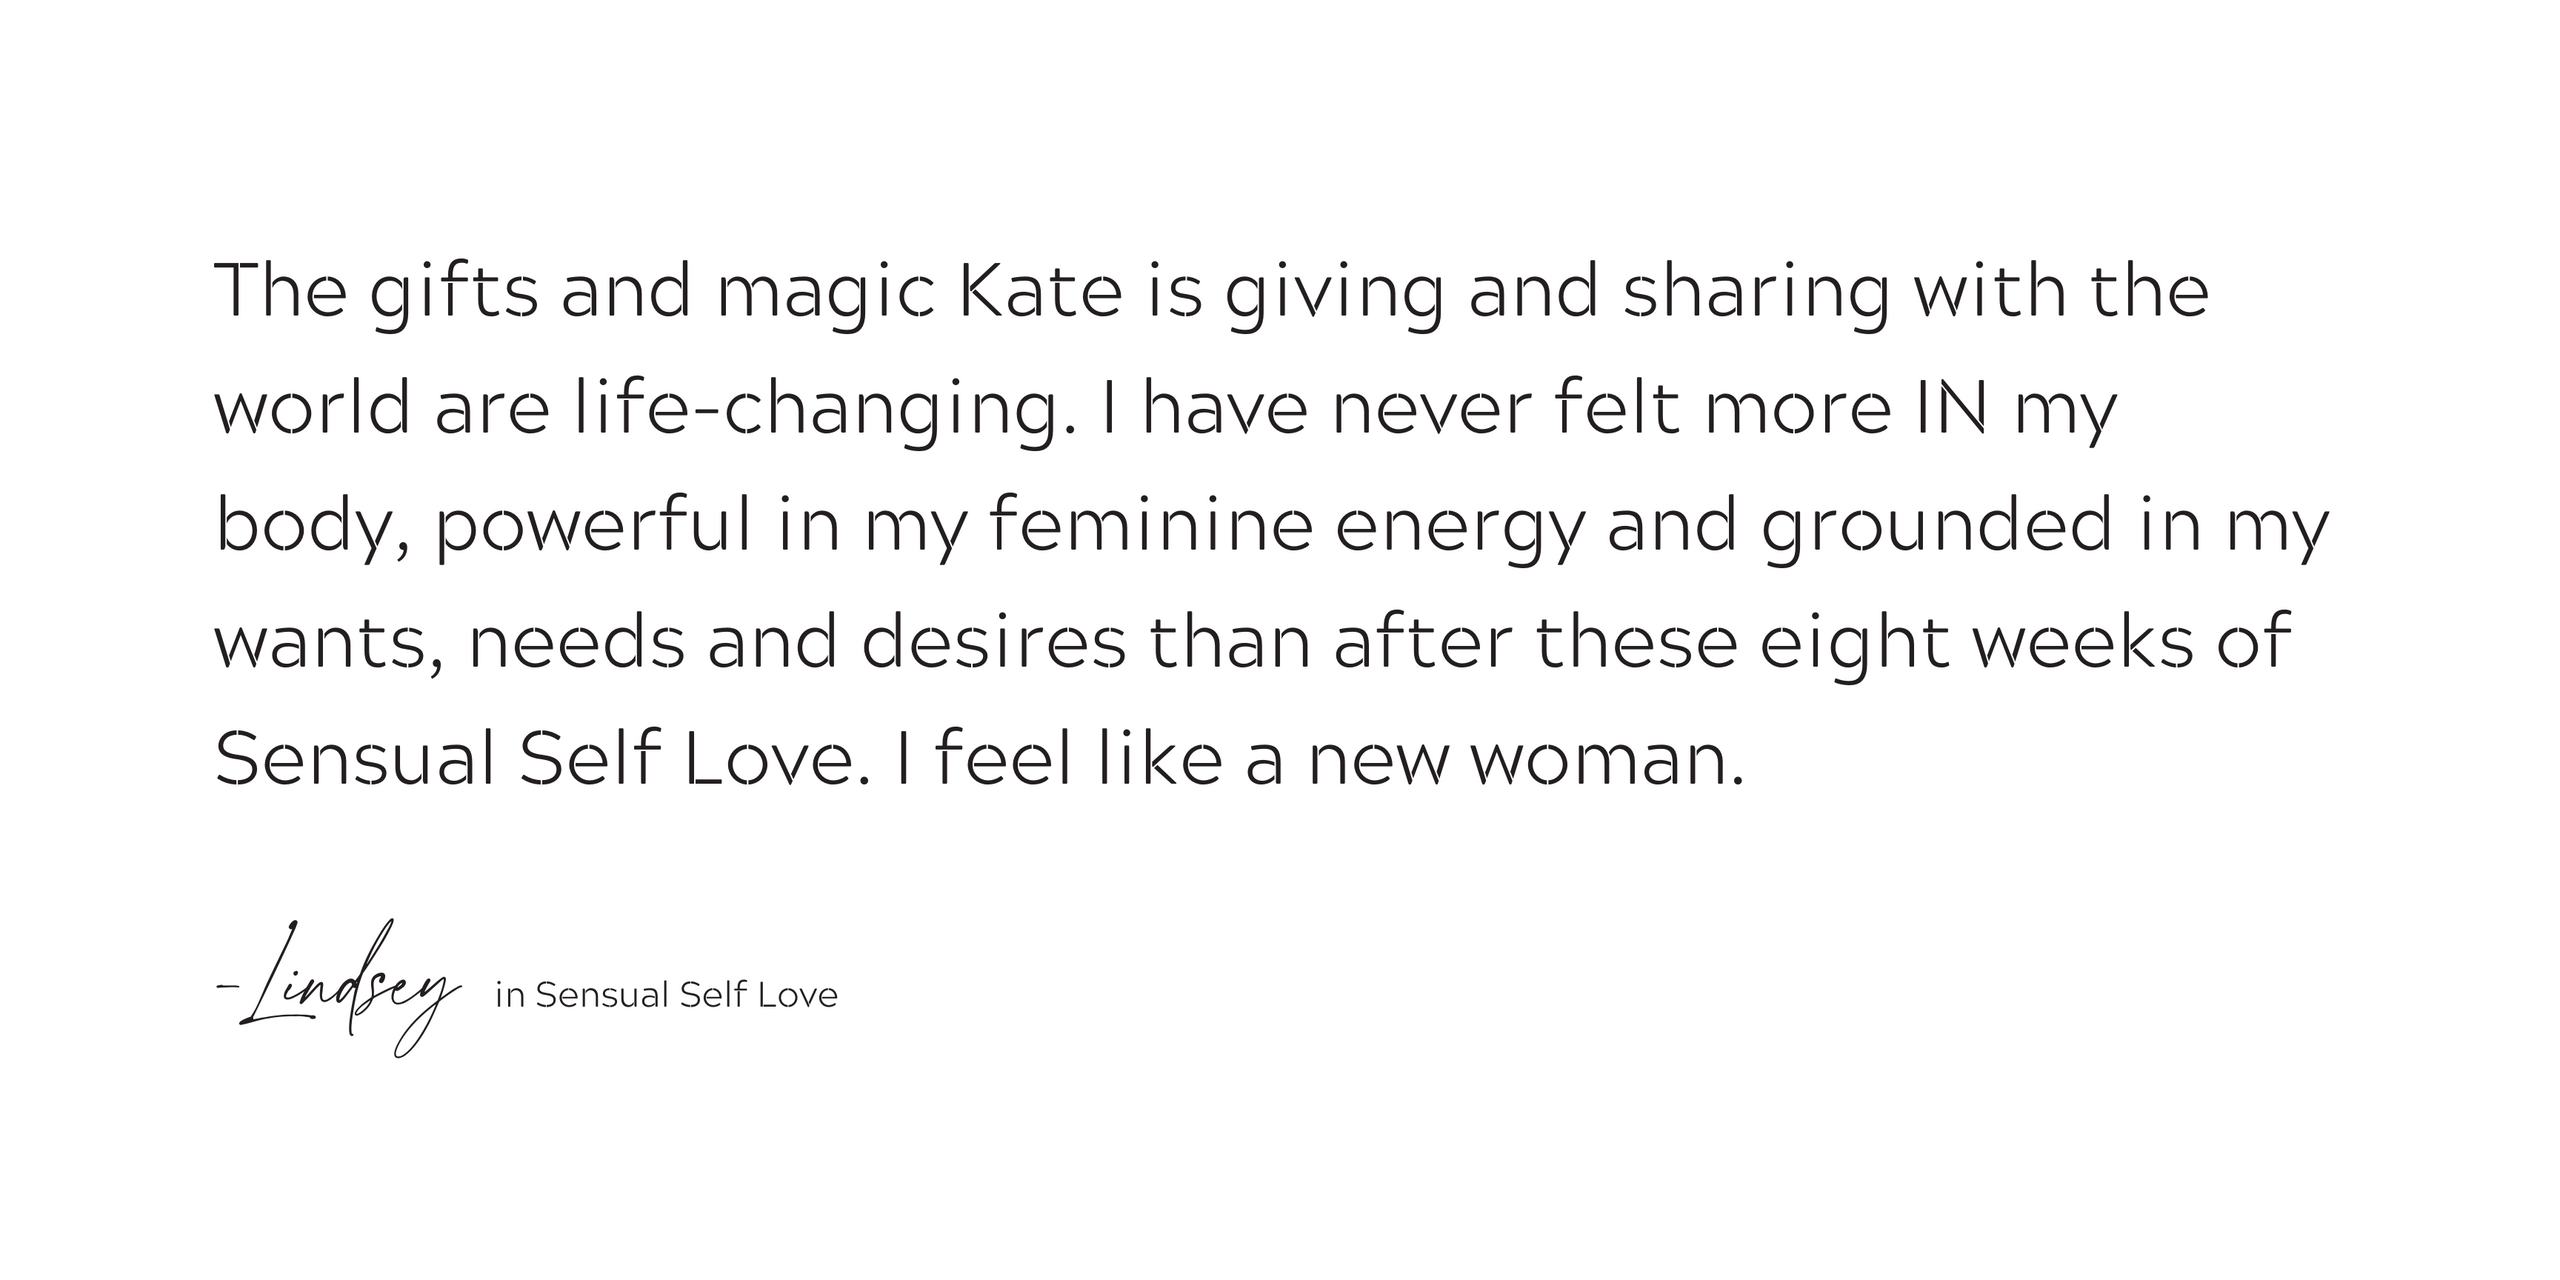The image size is (2560, 1280).
Task: Click "Sensual Self Love" in the final paragraph line
Action: (x=536, y=759)
